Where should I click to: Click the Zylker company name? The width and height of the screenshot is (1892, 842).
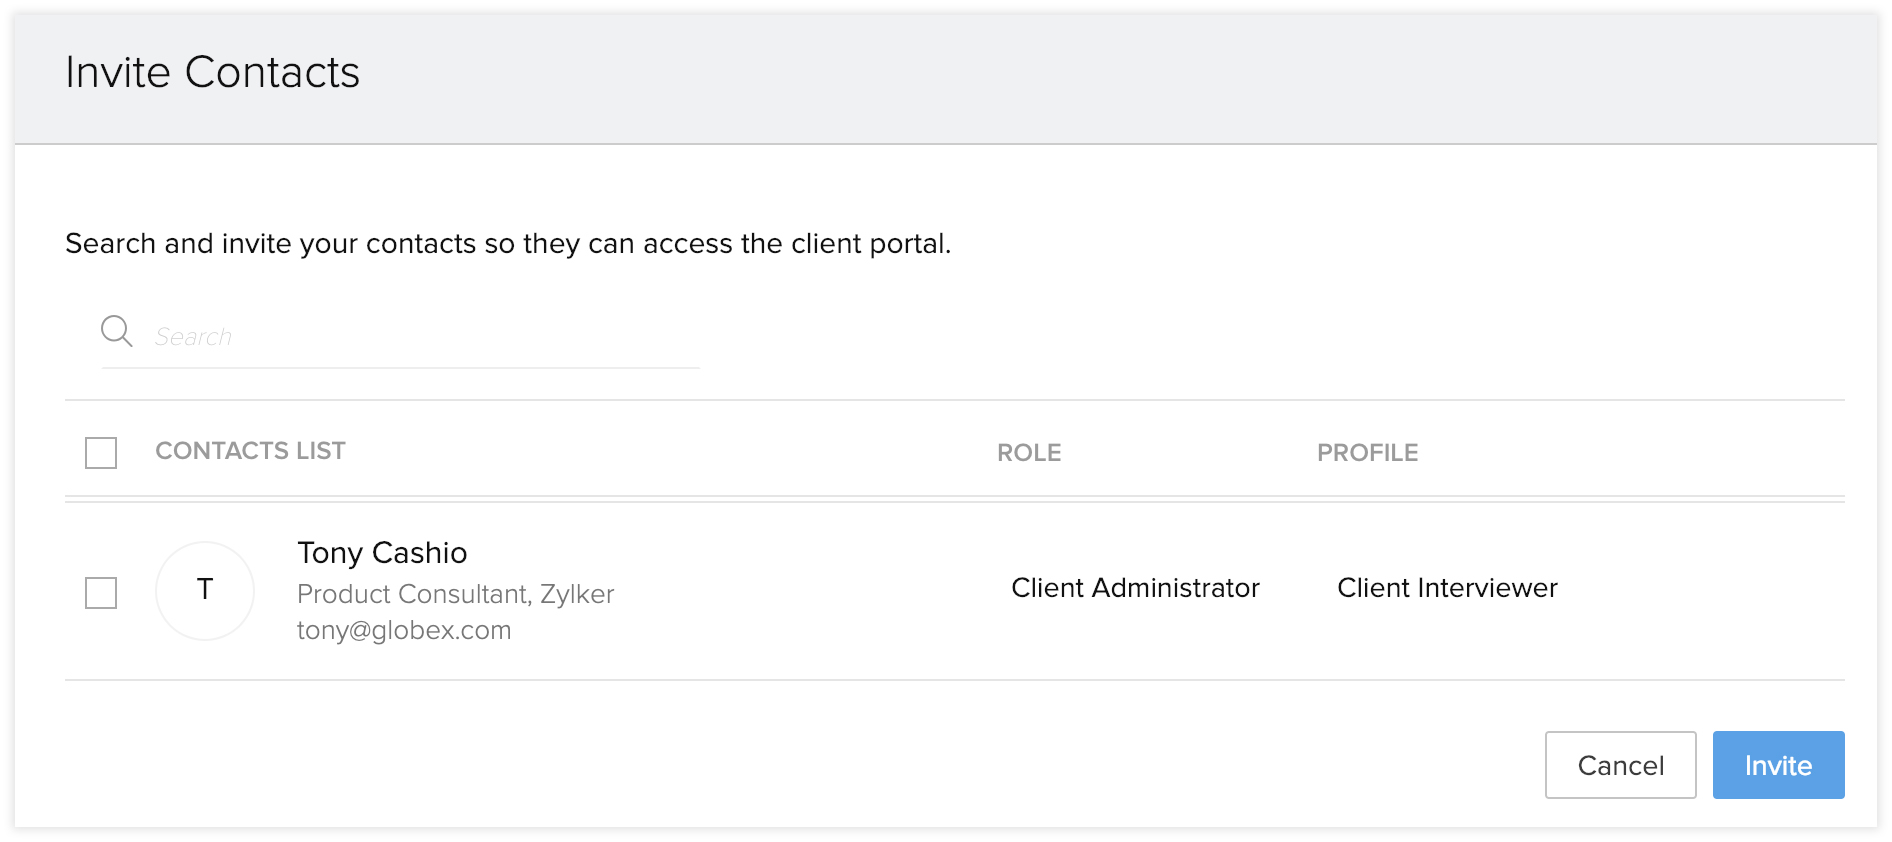pos(577,595)
